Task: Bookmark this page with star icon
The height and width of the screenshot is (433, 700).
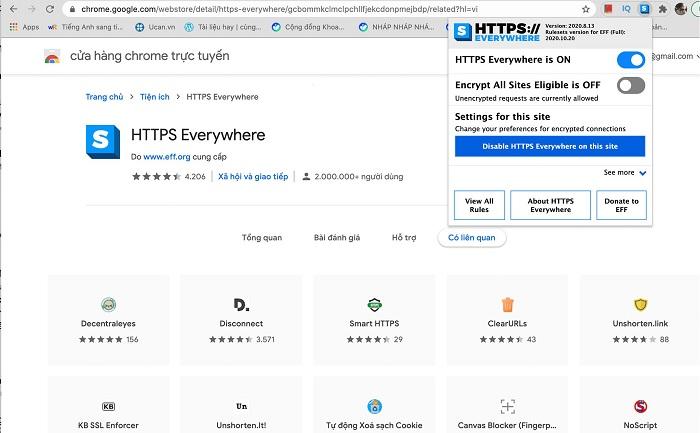Action: click(x=586, y=9)
